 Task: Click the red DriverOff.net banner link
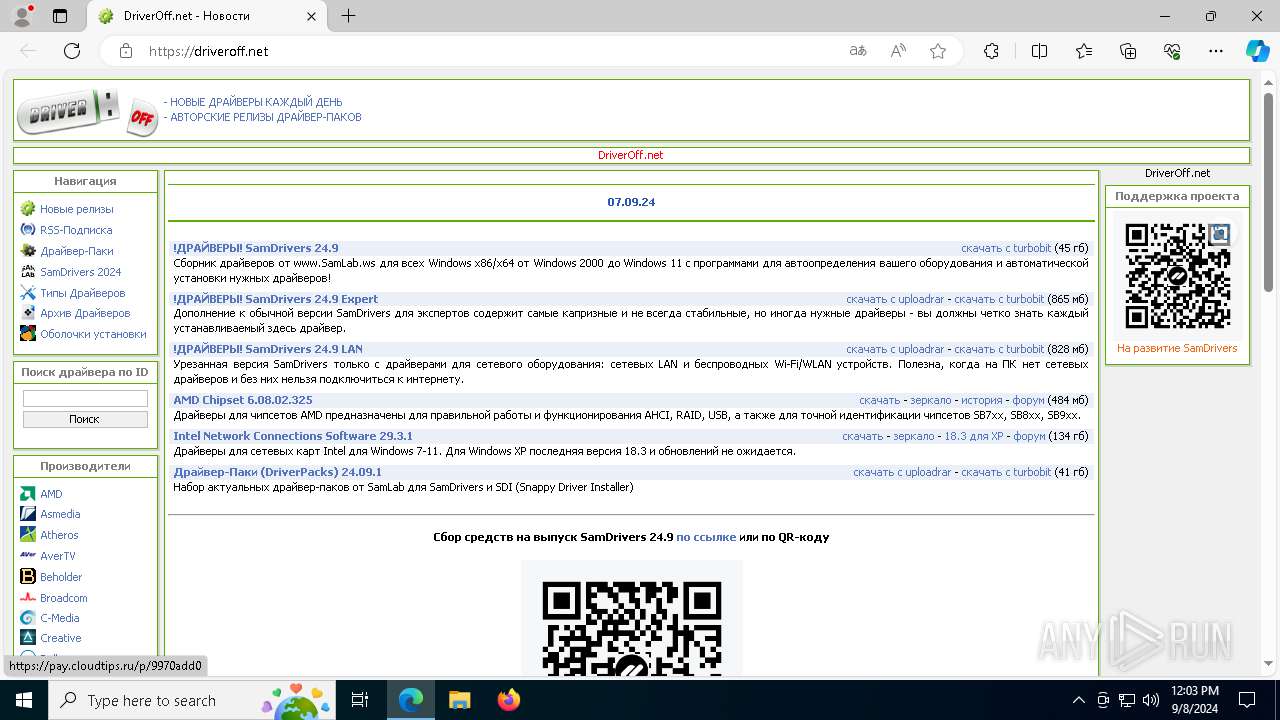[x=631, y=155]
